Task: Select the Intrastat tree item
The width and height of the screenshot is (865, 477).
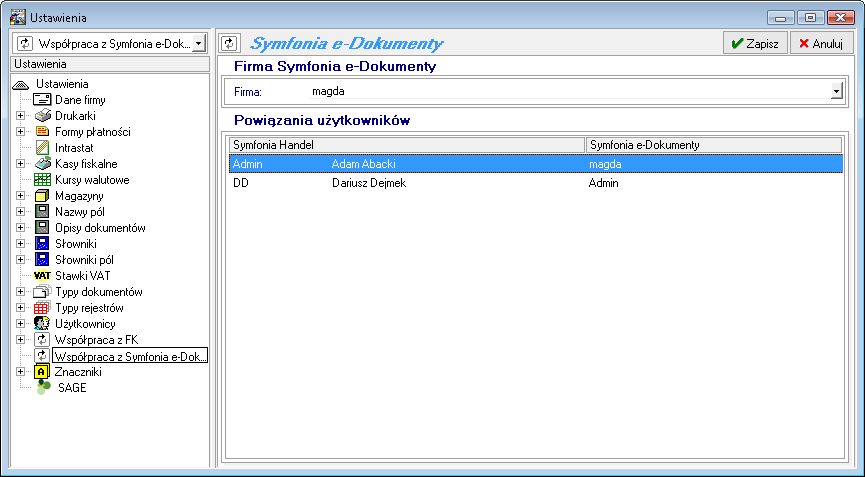Action: tap(74, 148)
